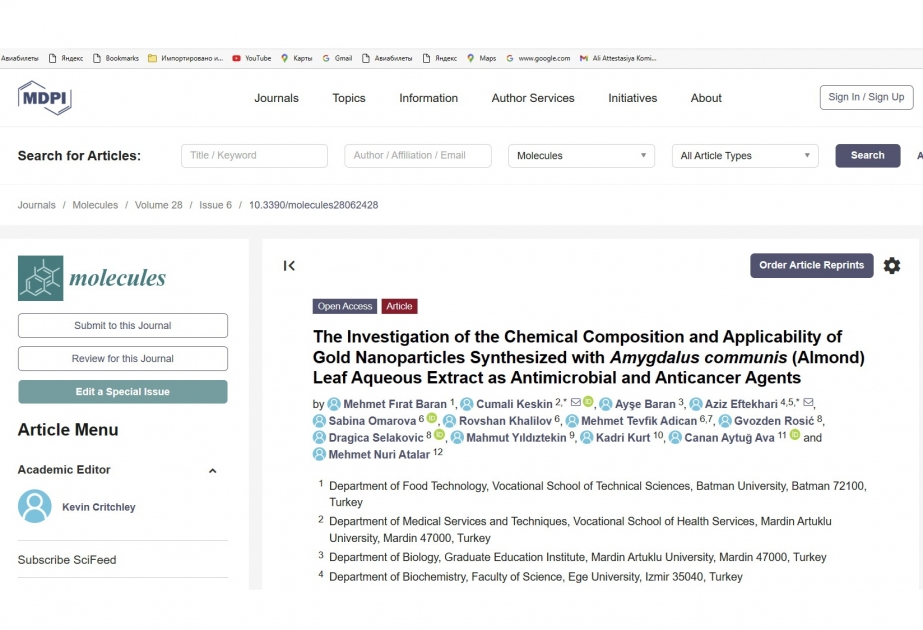
Task: Open Sabina Omarova's ORCID icon
Action: 431,418
